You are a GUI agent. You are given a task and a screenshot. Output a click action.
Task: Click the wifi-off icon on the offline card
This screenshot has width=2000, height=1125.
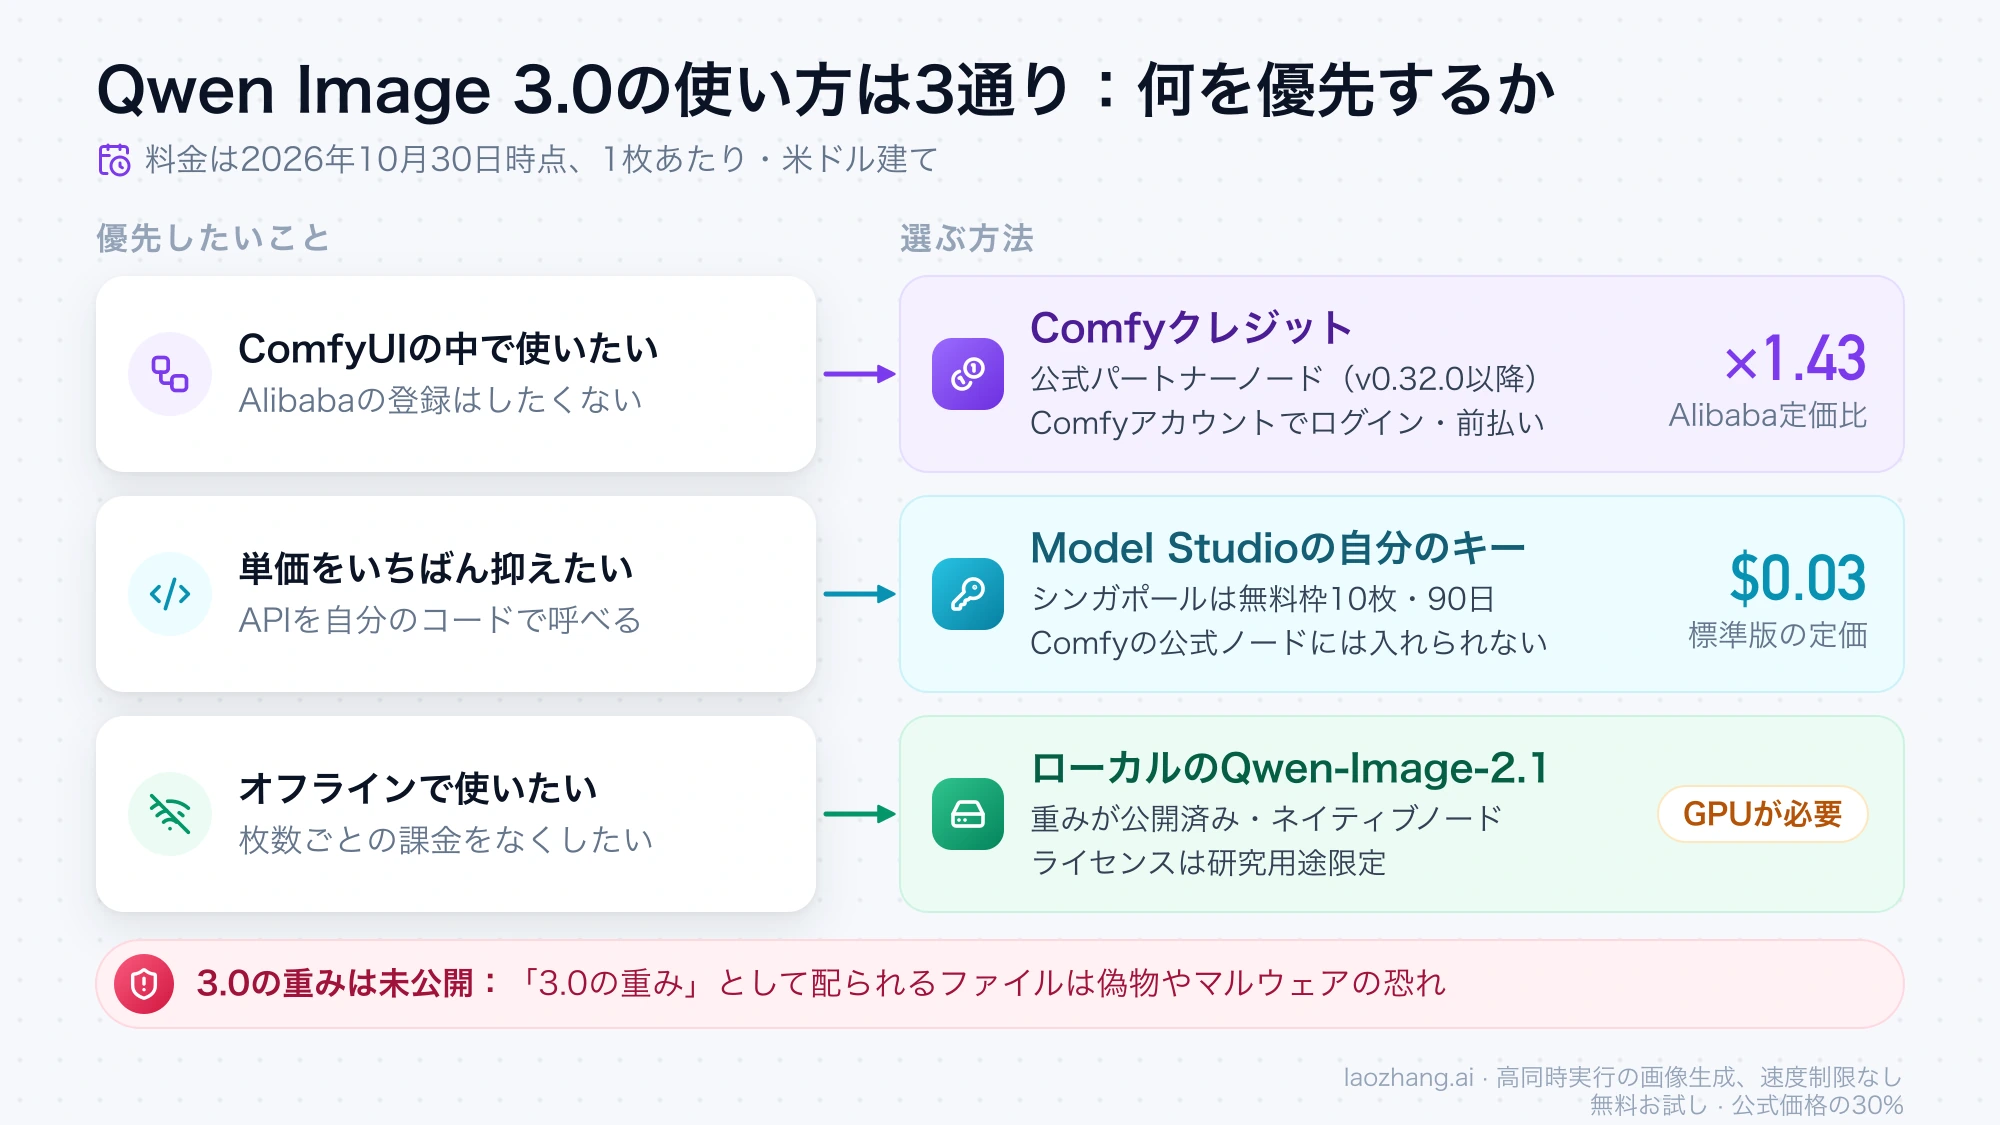click(x=170, y=814)
